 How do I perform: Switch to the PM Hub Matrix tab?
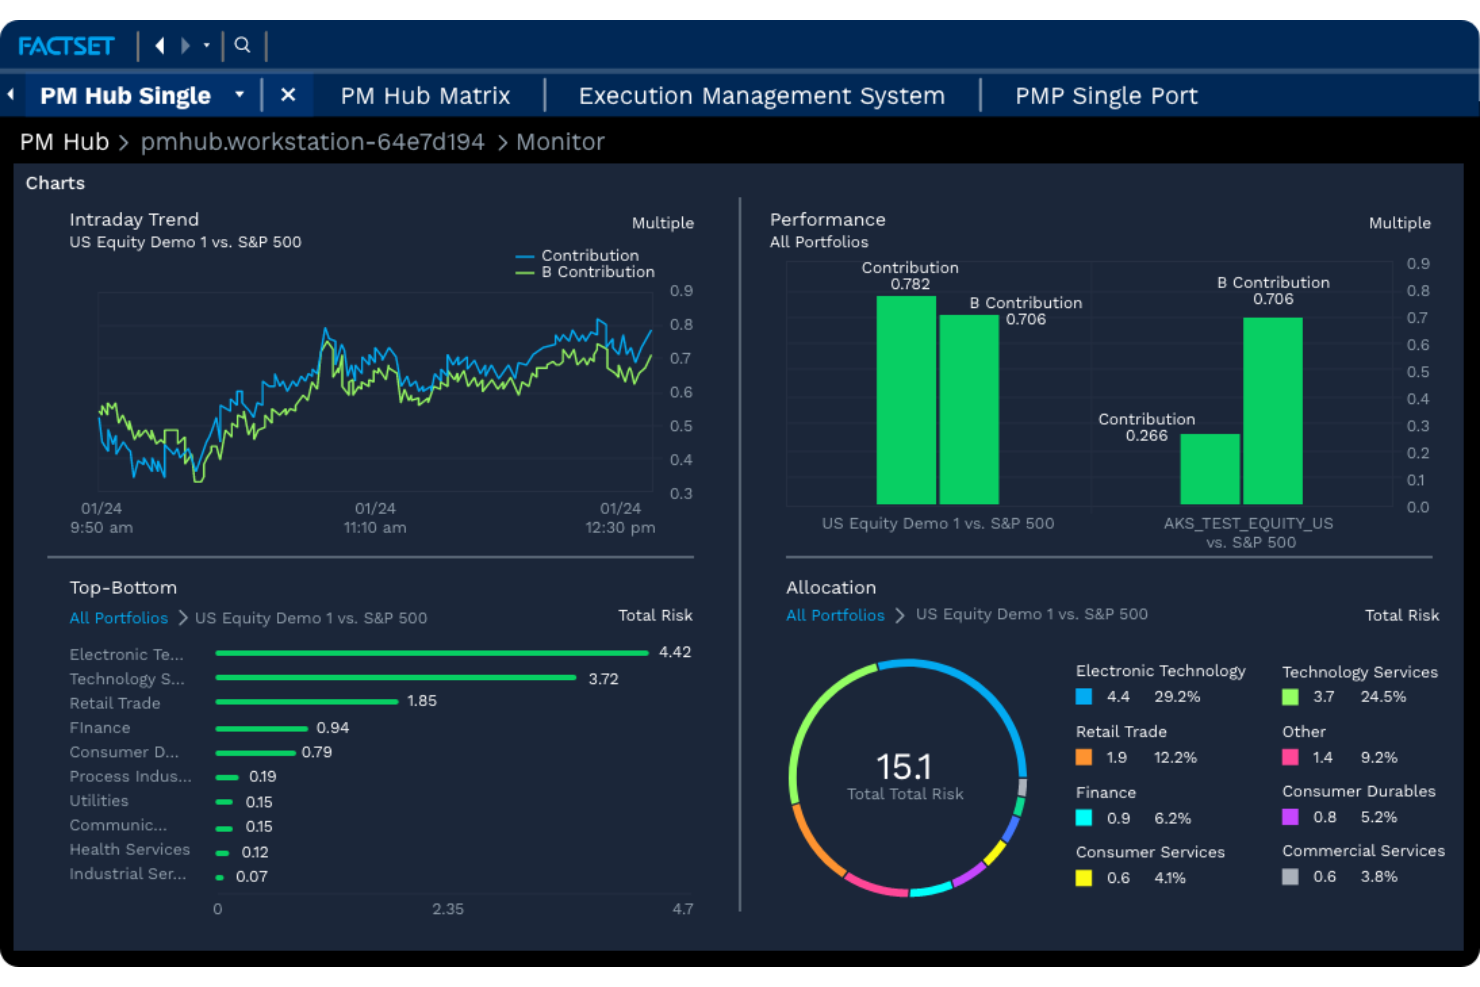(425, 96)
